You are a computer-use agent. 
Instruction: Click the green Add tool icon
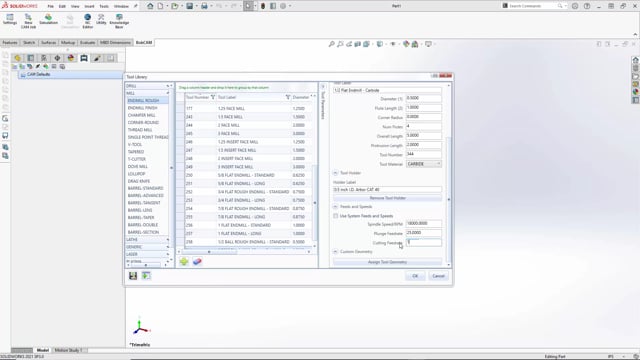coord(184,261)
